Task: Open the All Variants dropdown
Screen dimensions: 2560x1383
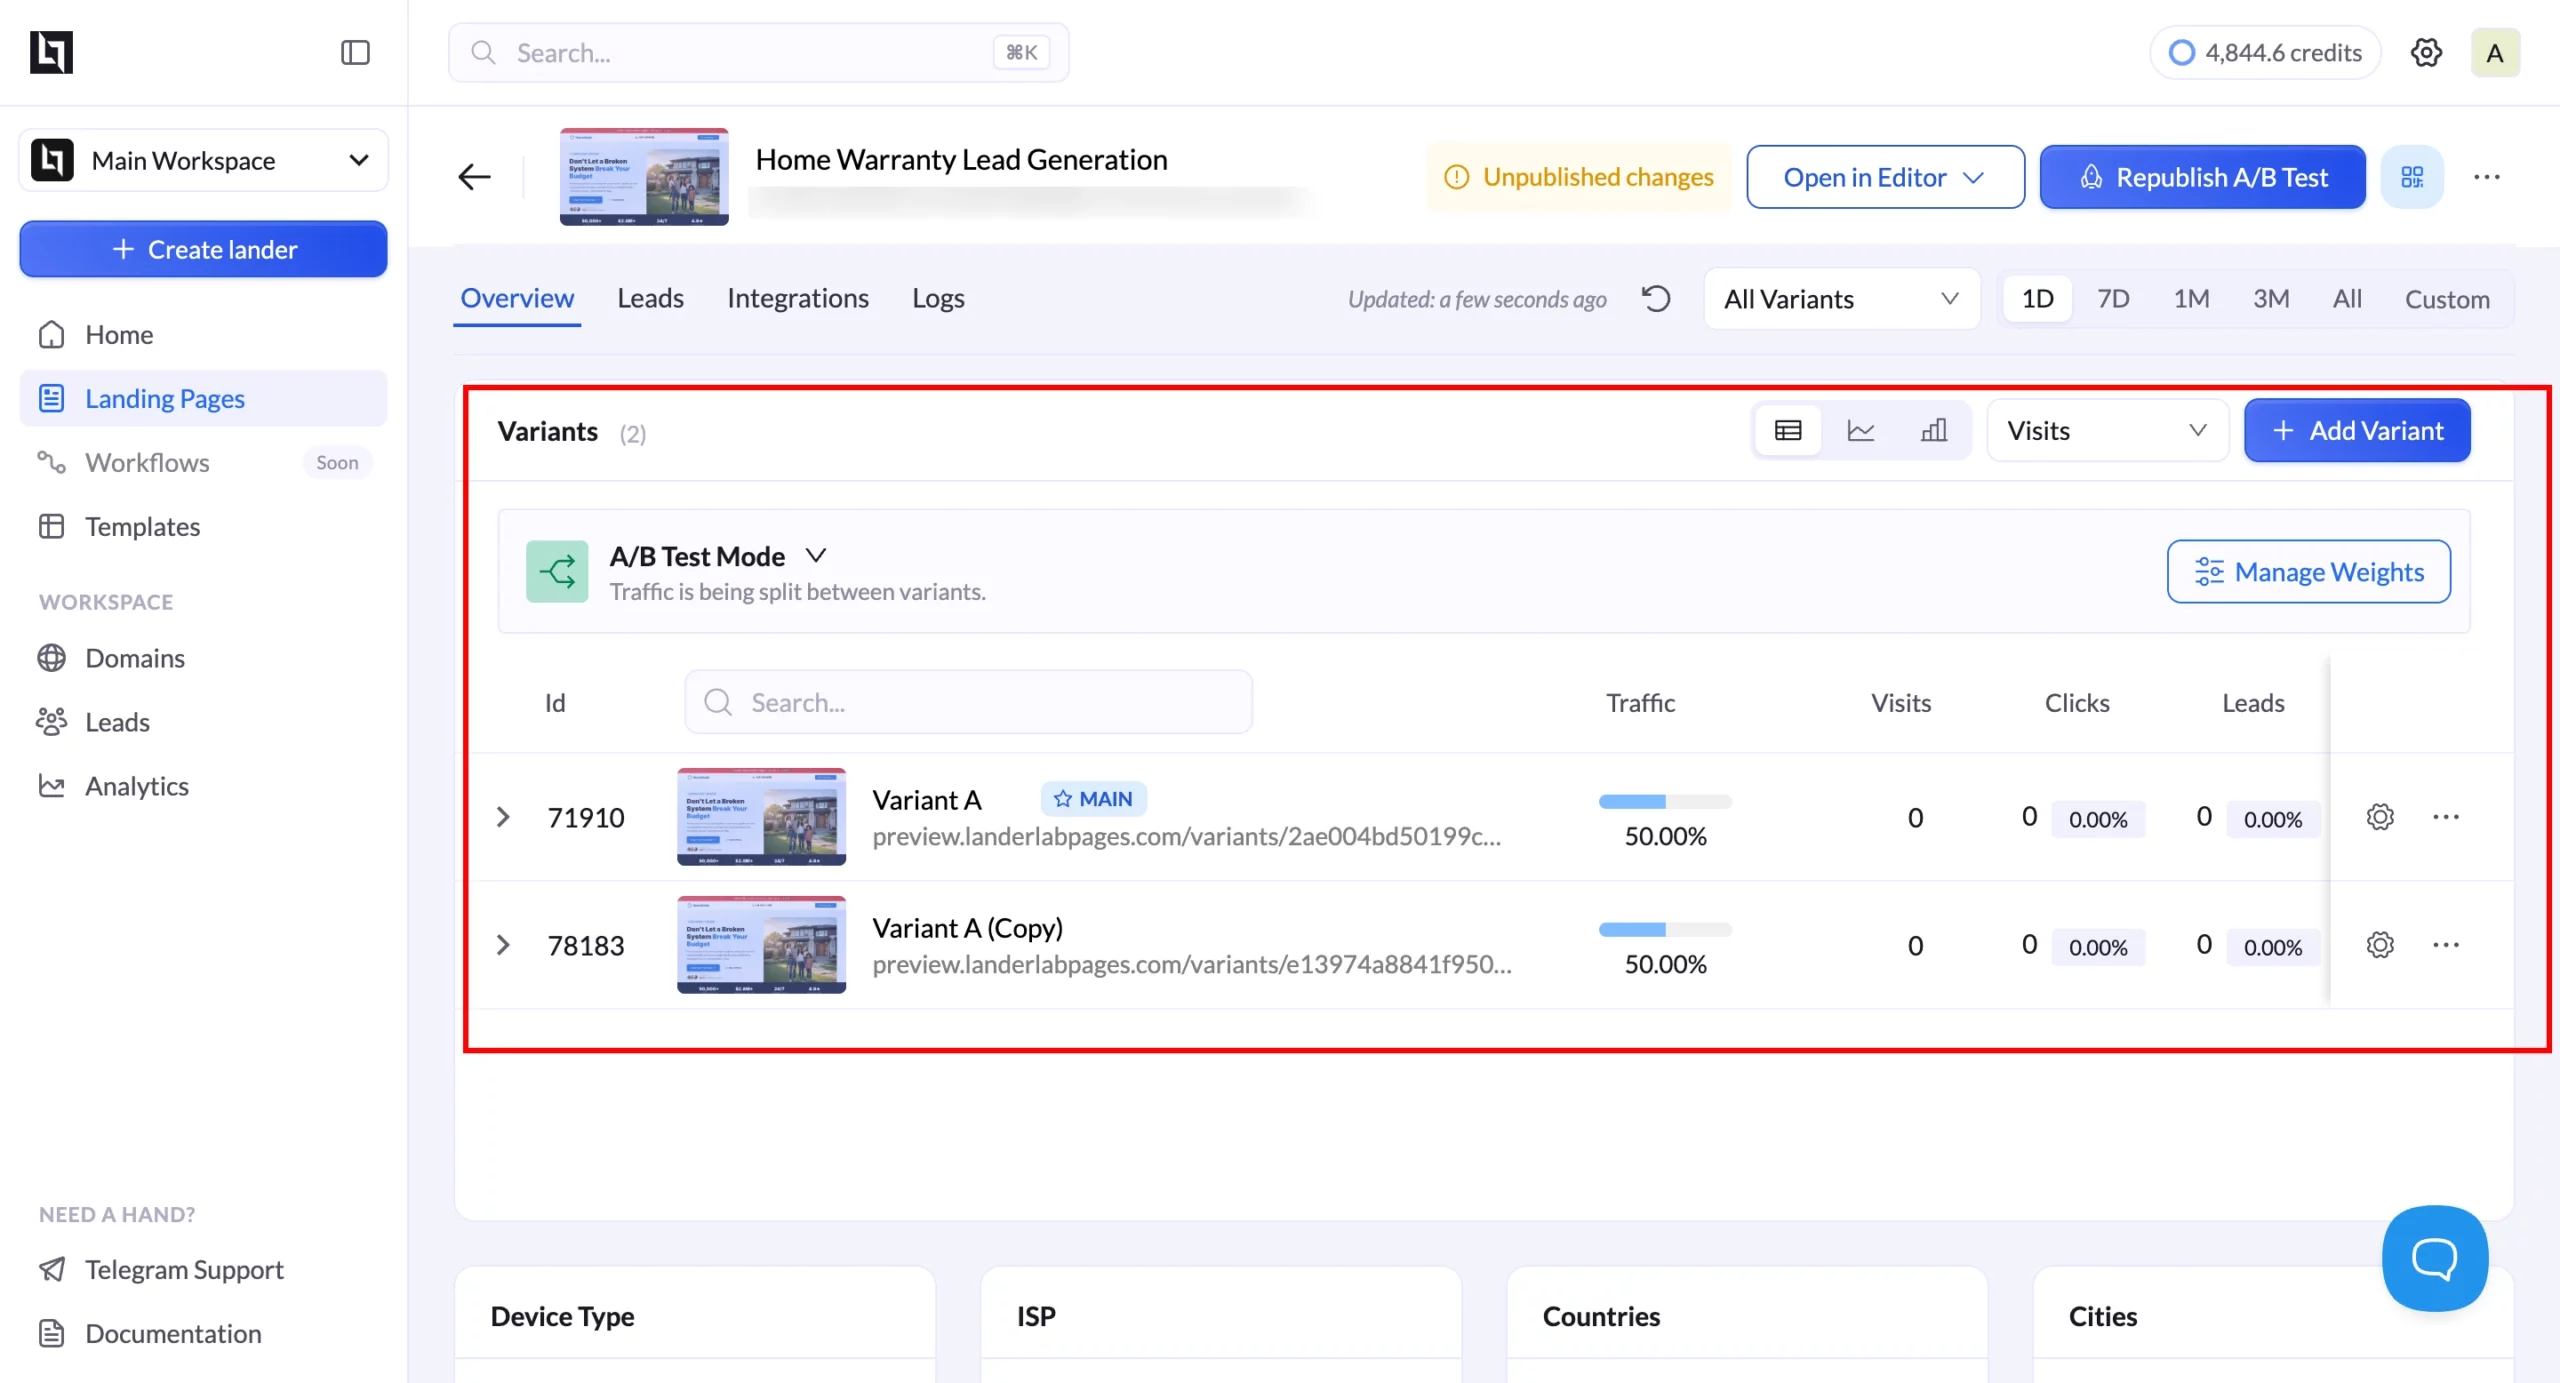Action: (1842, 298)
